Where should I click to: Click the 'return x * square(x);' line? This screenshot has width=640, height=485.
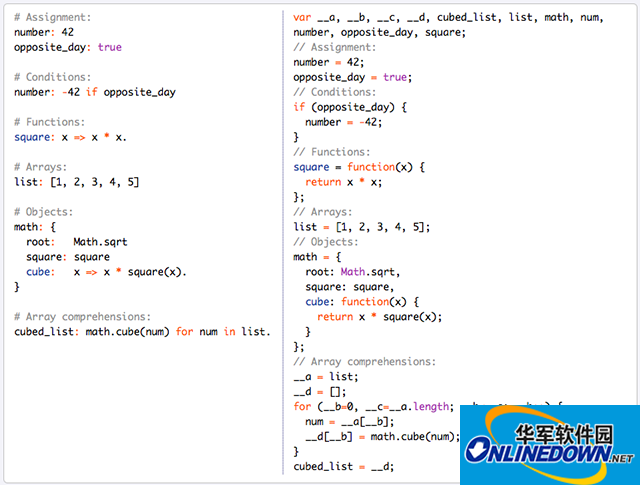coord(380,317)
